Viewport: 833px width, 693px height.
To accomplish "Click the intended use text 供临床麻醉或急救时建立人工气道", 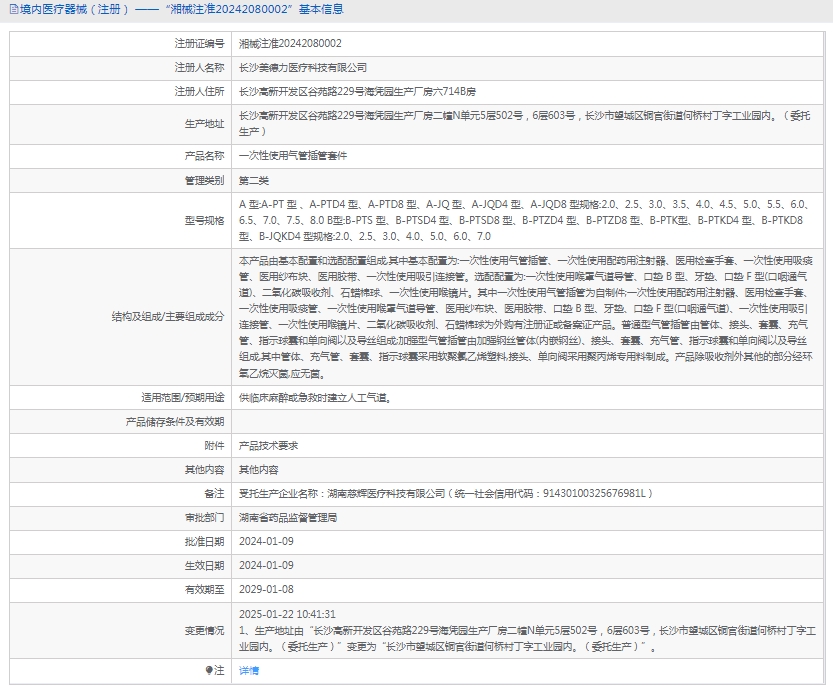I will pos(314,397).
